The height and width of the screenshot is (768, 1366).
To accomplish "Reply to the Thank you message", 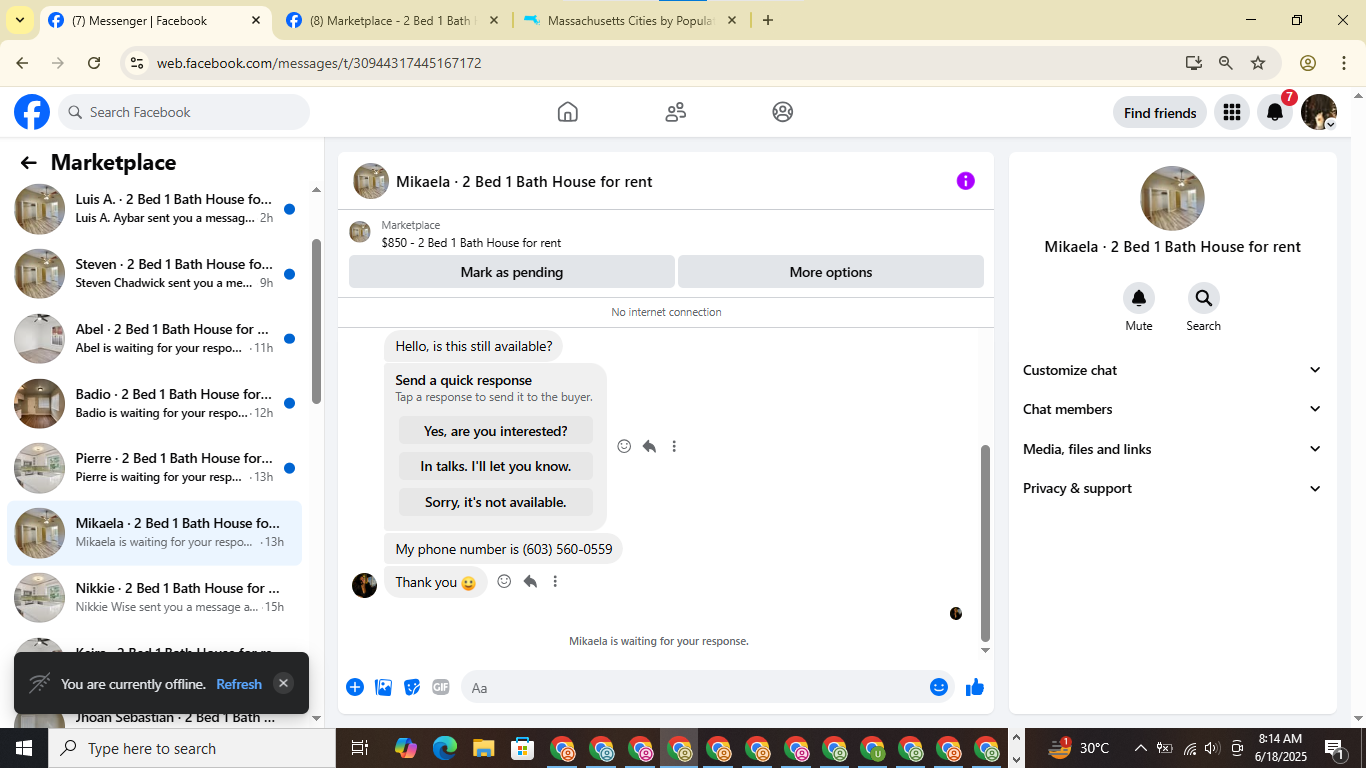I will (530, 581).
